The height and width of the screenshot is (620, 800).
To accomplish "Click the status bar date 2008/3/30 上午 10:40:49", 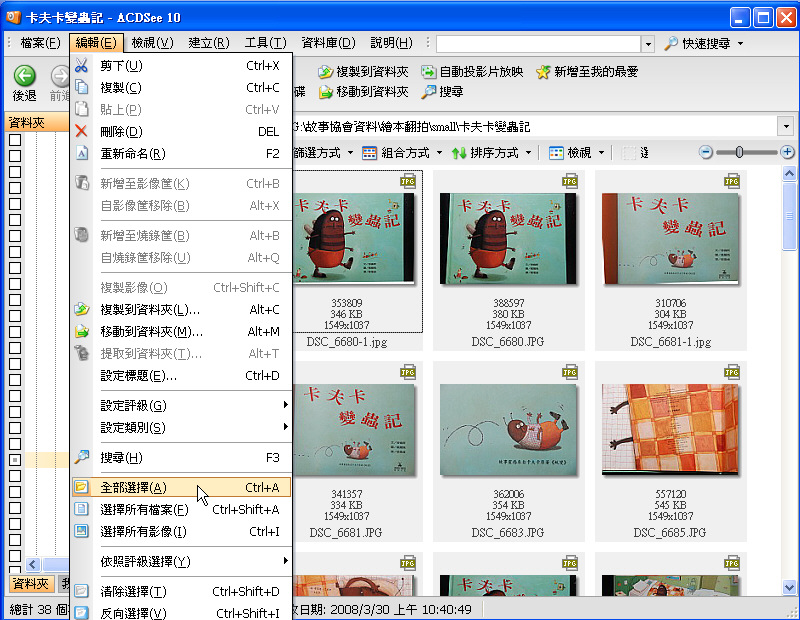I will click(x=401, y=609).
